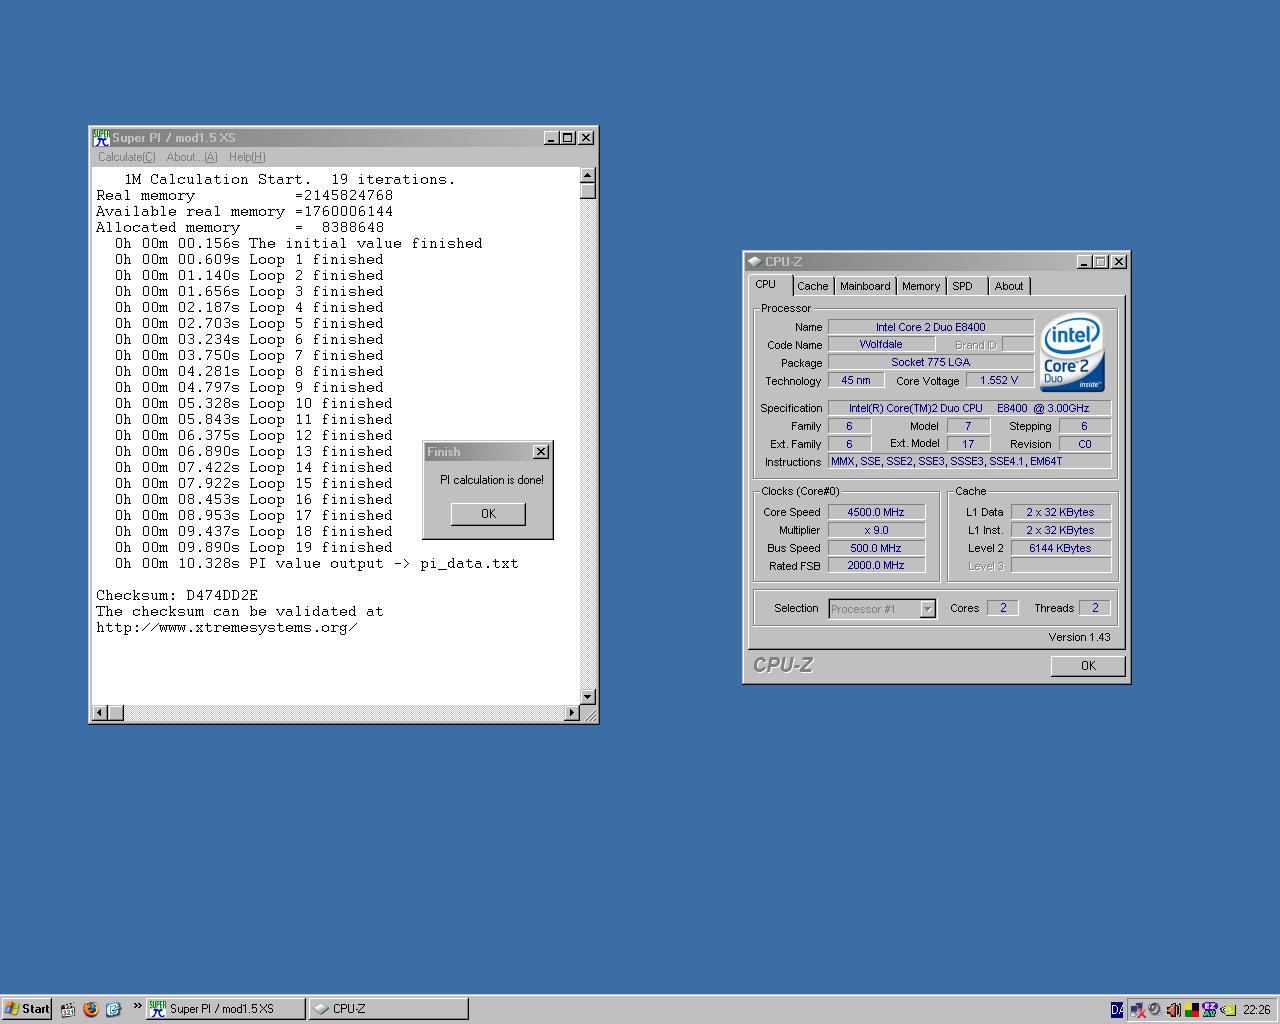Minimize the CPU-Z window
The image size is (1280, 1024).
[1084, 262]
